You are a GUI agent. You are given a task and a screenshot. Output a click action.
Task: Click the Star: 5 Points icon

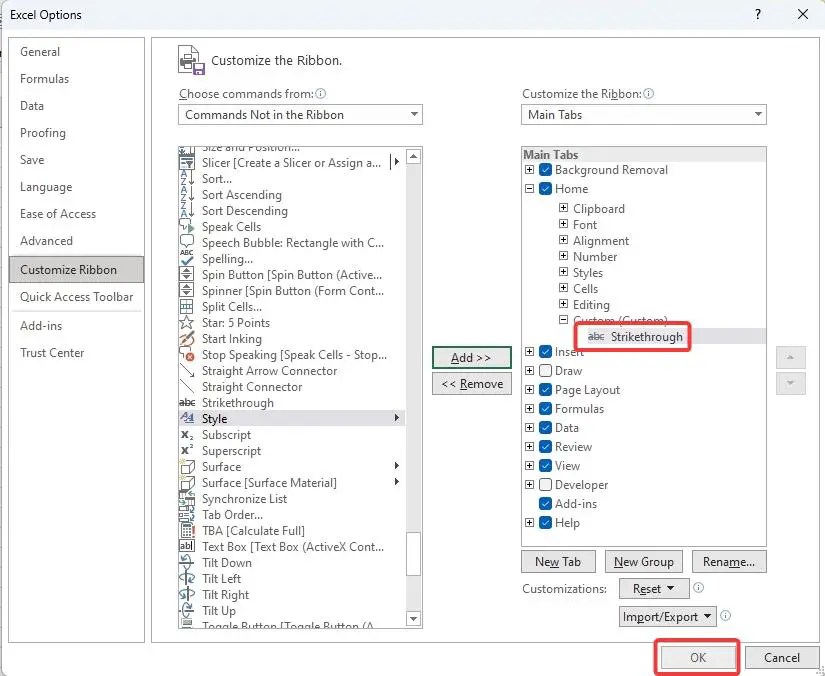tap(187, 322)
